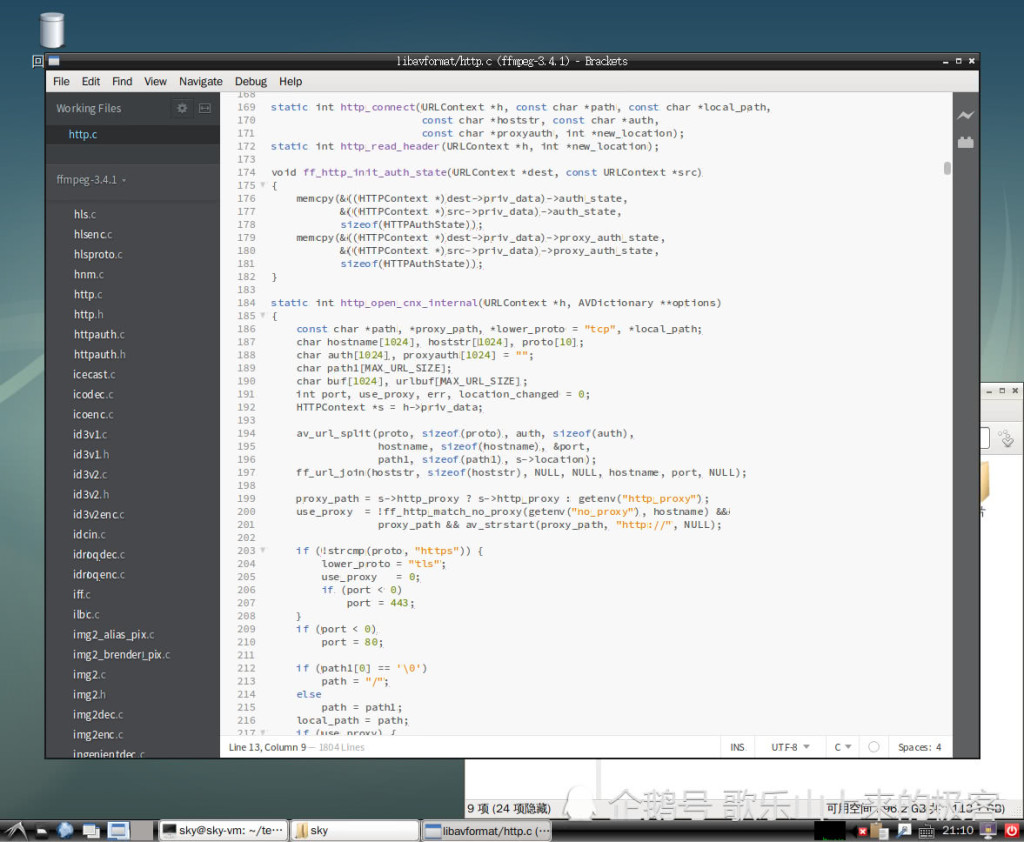The width and height of the screenshot is (1024, 842).
Task: Switch to the sky file manager taskbar button
Action: [x=354, y=830]
